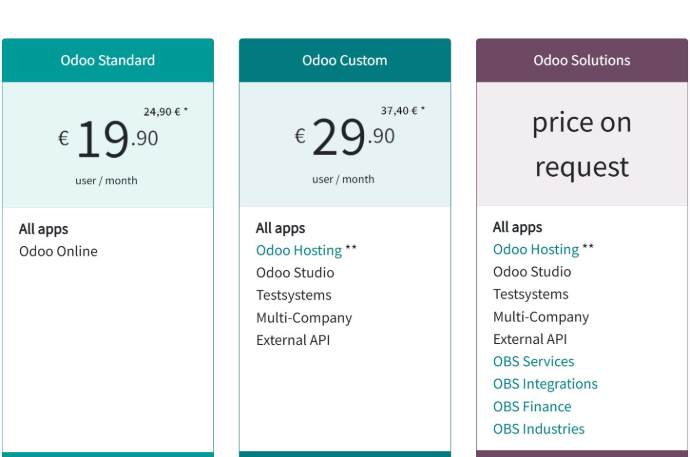Viewport: 690px width, 457px height.
Task: Click 'user / month' under Odoo Standard
Action: (x=106, y=181)
